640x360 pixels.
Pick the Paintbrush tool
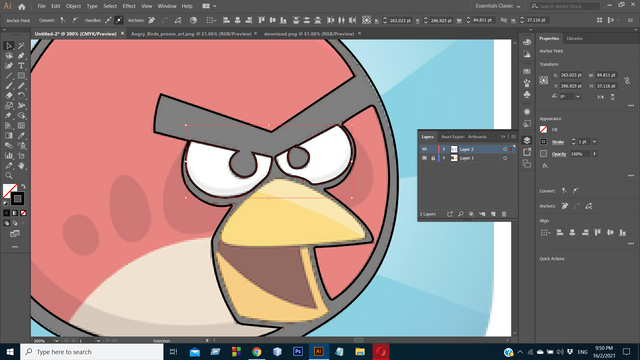pos(9,86)
